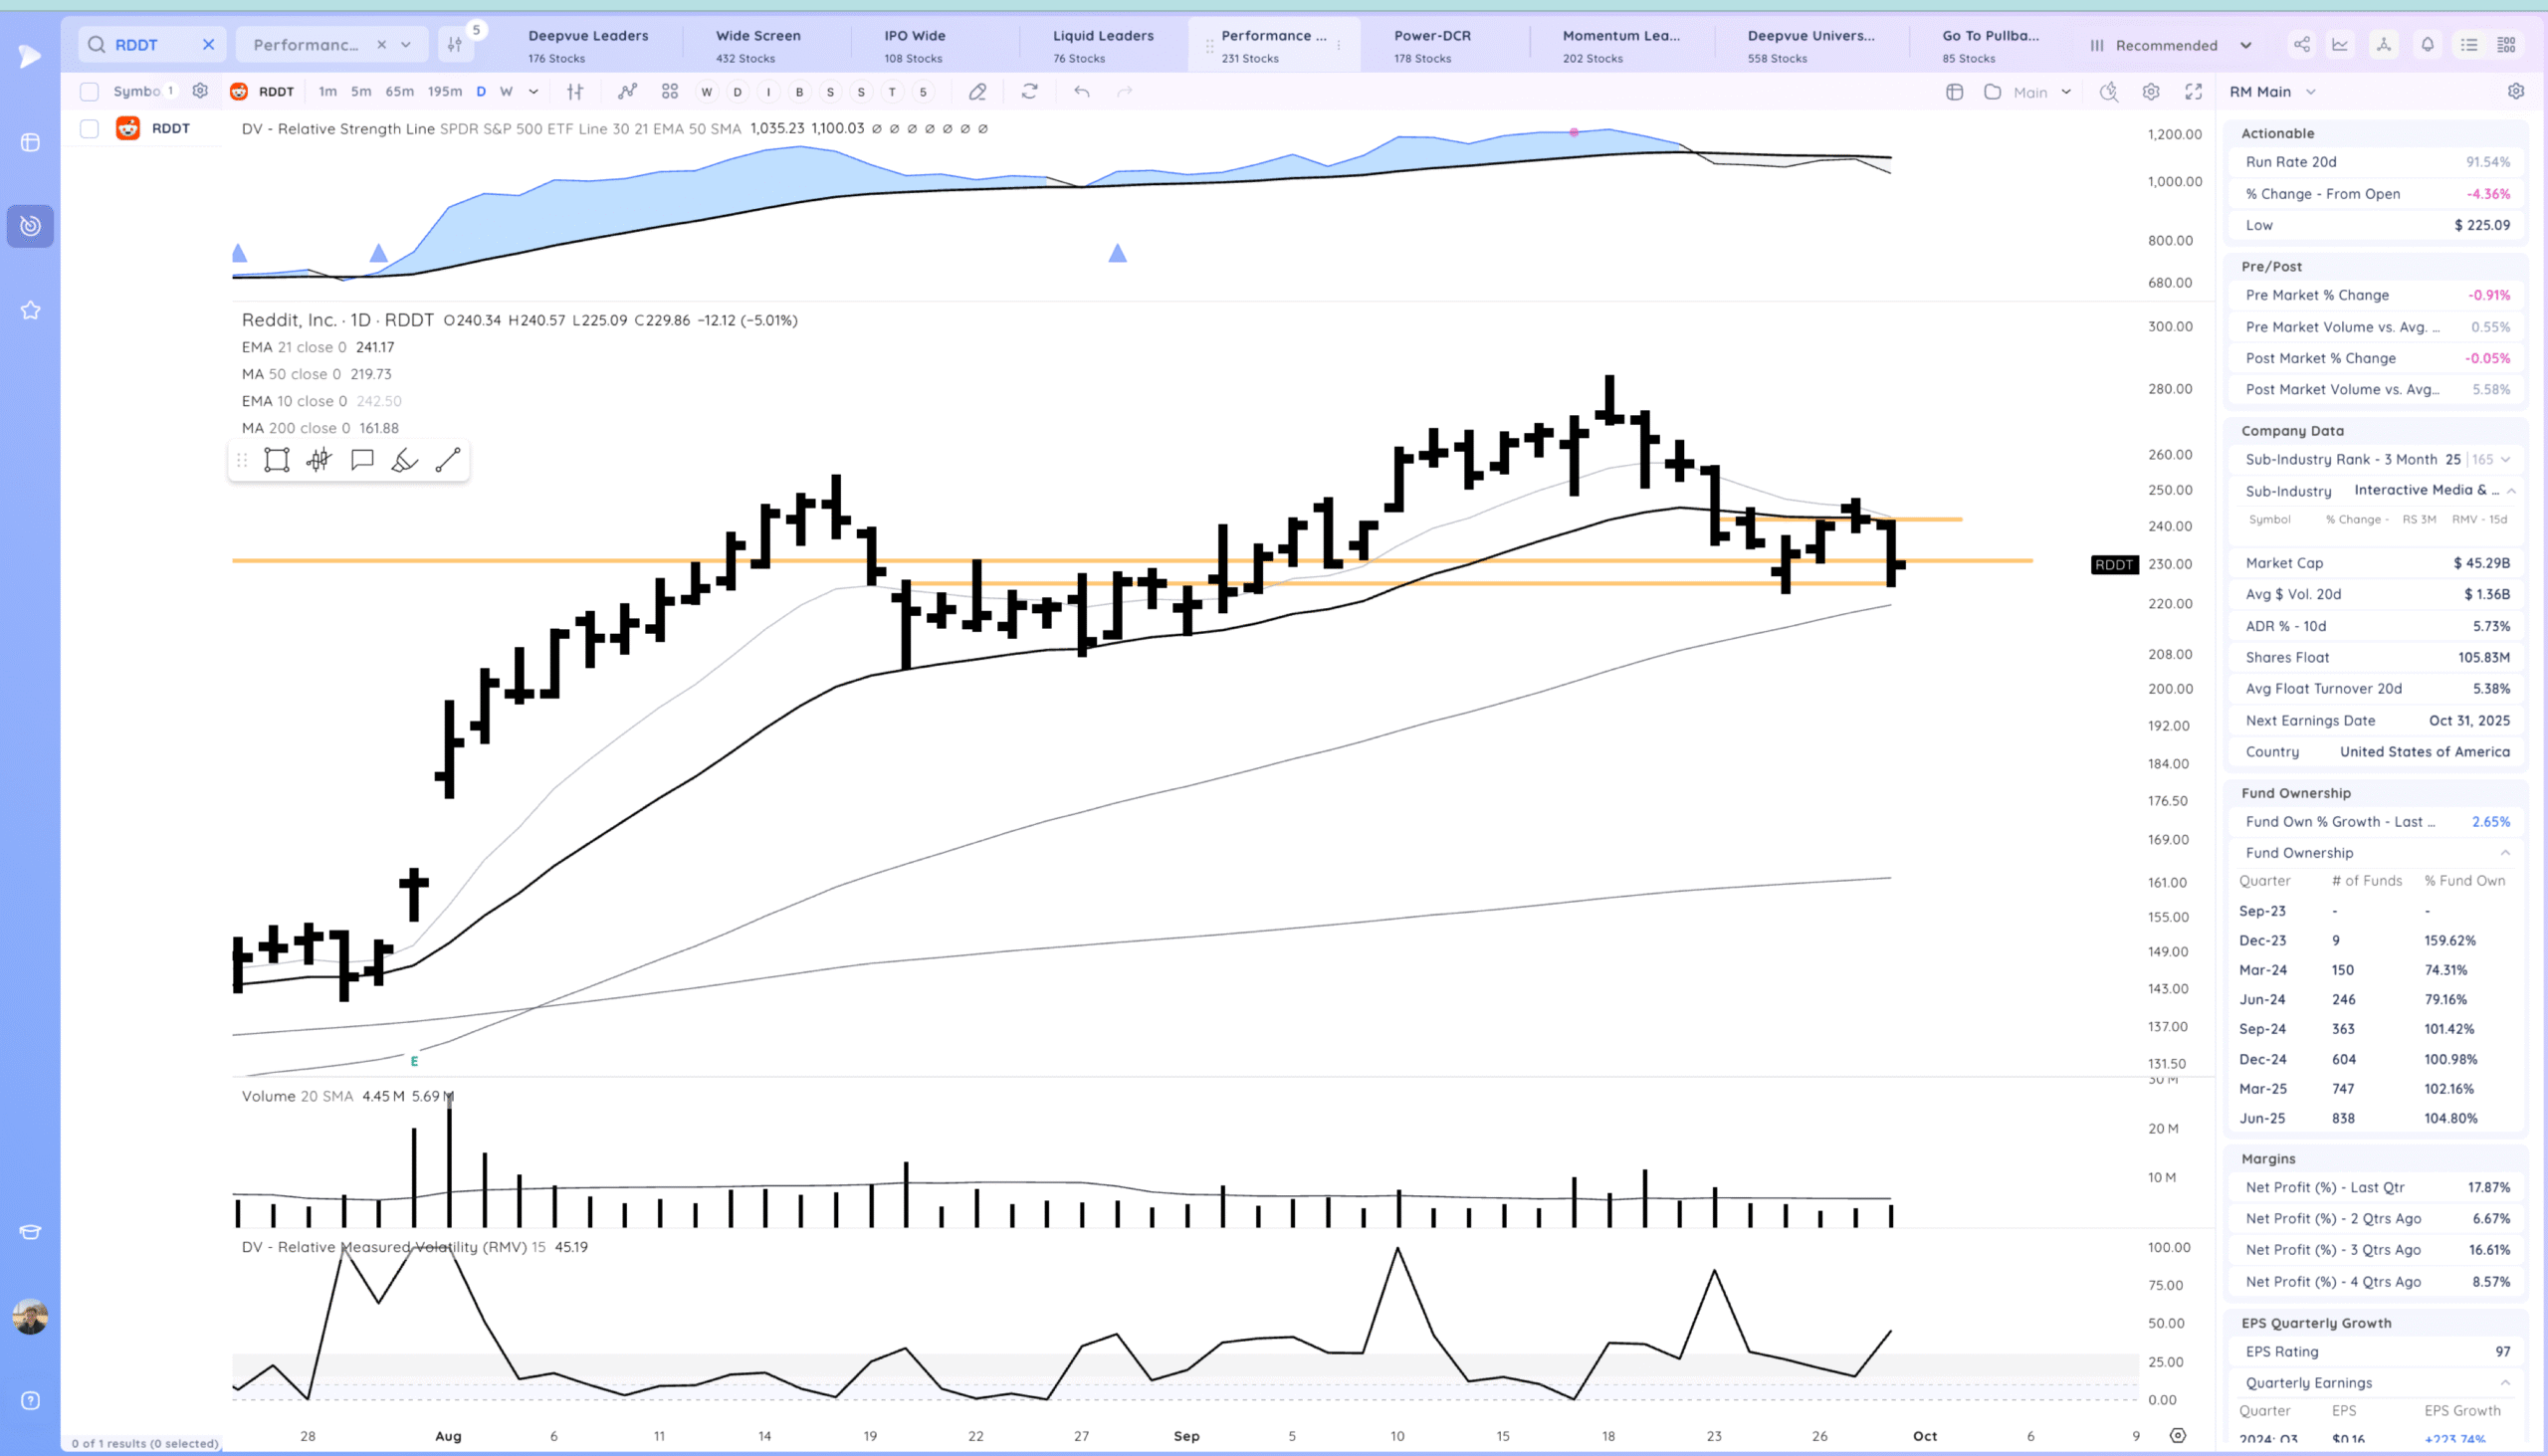Toggle the select-all Symbol checkbox
This screenshot has width=2548, height=1456.
click(89, 92)
